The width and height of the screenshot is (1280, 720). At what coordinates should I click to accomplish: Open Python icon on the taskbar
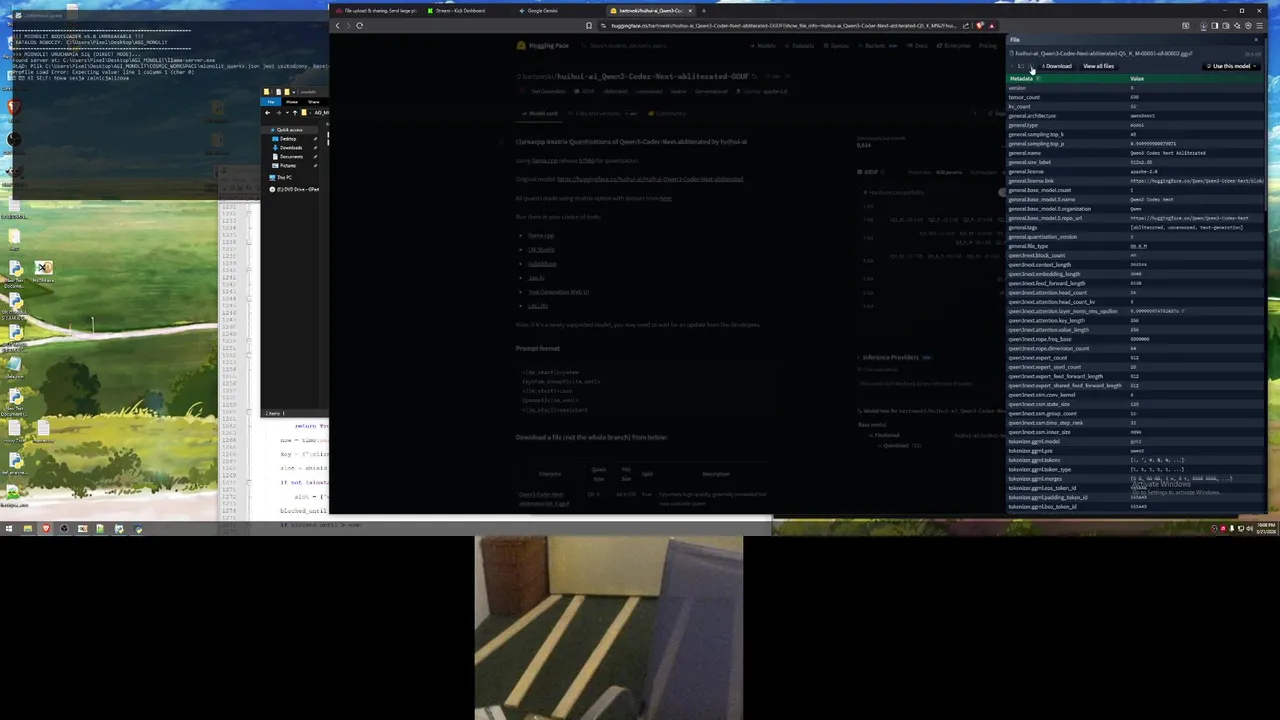pos(137,529)
